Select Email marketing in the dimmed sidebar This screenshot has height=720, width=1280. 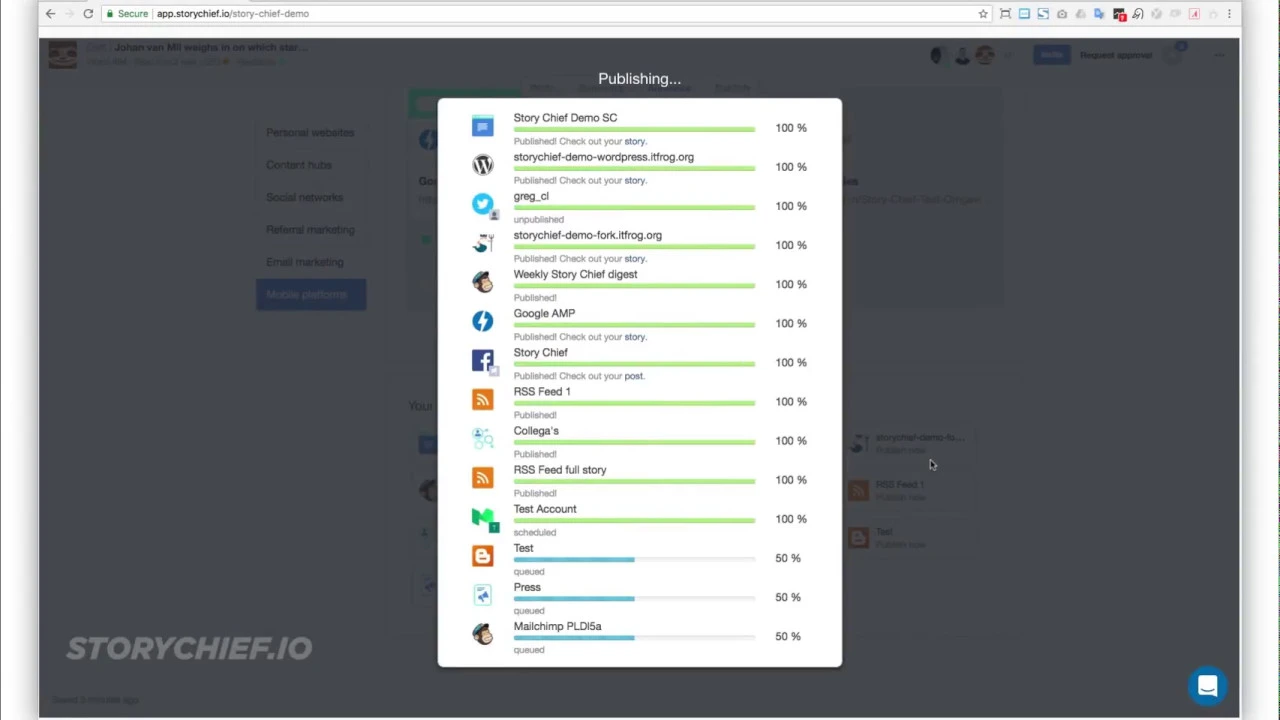(x=305, y=262)
